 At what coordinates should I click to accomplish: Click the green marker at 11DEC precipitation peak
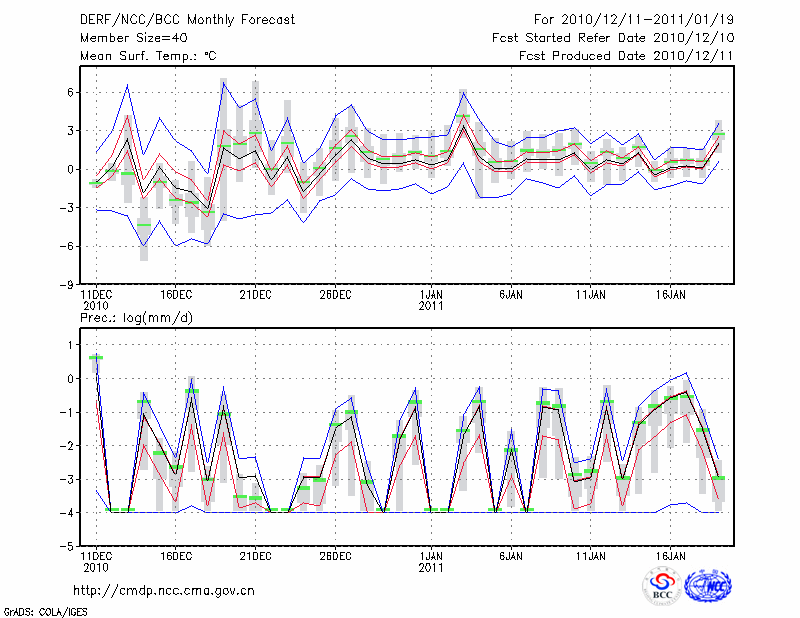pos(96,357)
